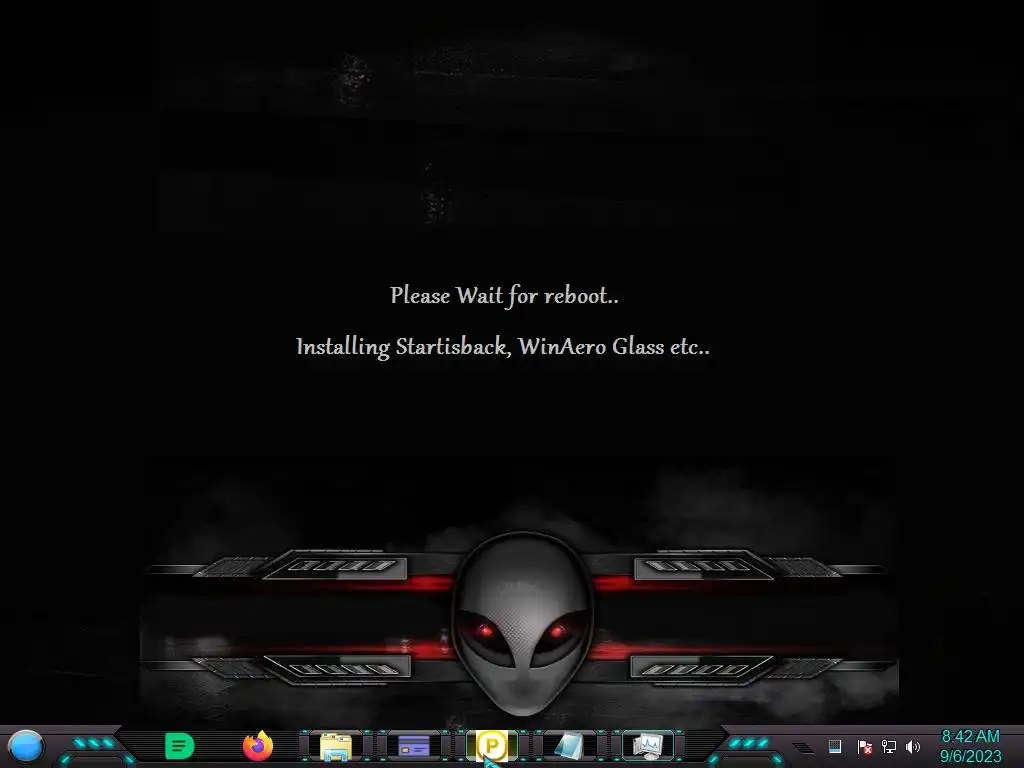Launch the green chat app in the taskbar

coord(180,746)
